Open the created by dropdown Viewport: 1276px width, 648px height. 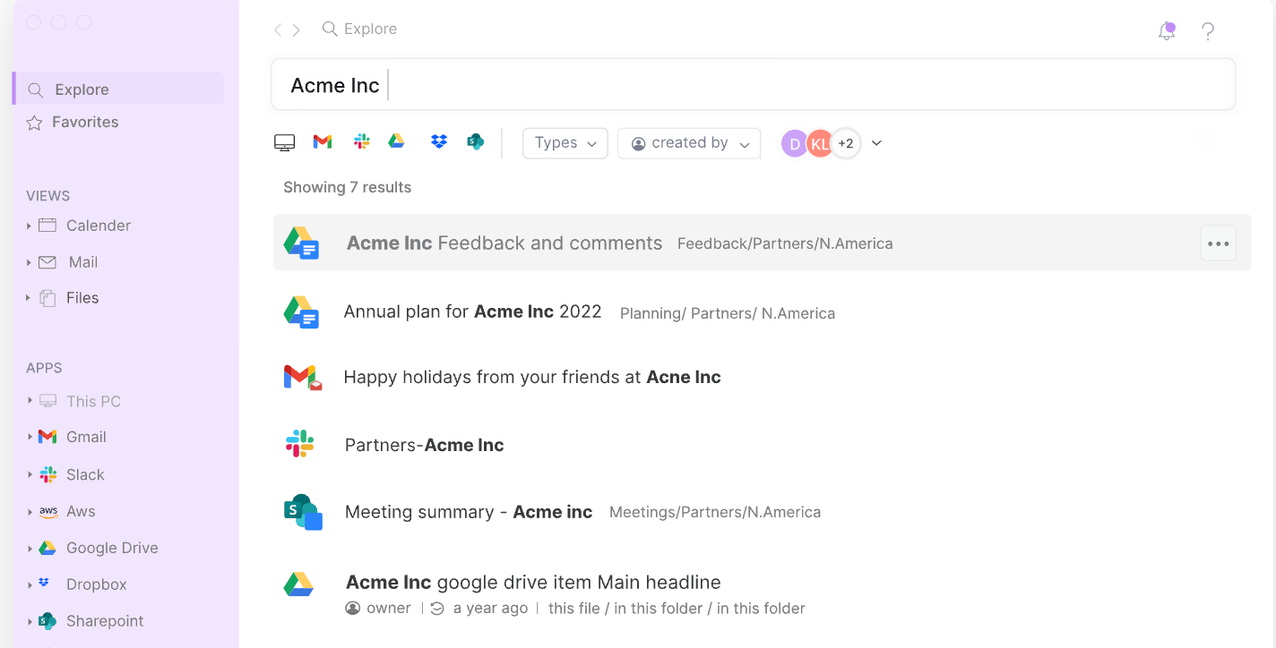689,143
